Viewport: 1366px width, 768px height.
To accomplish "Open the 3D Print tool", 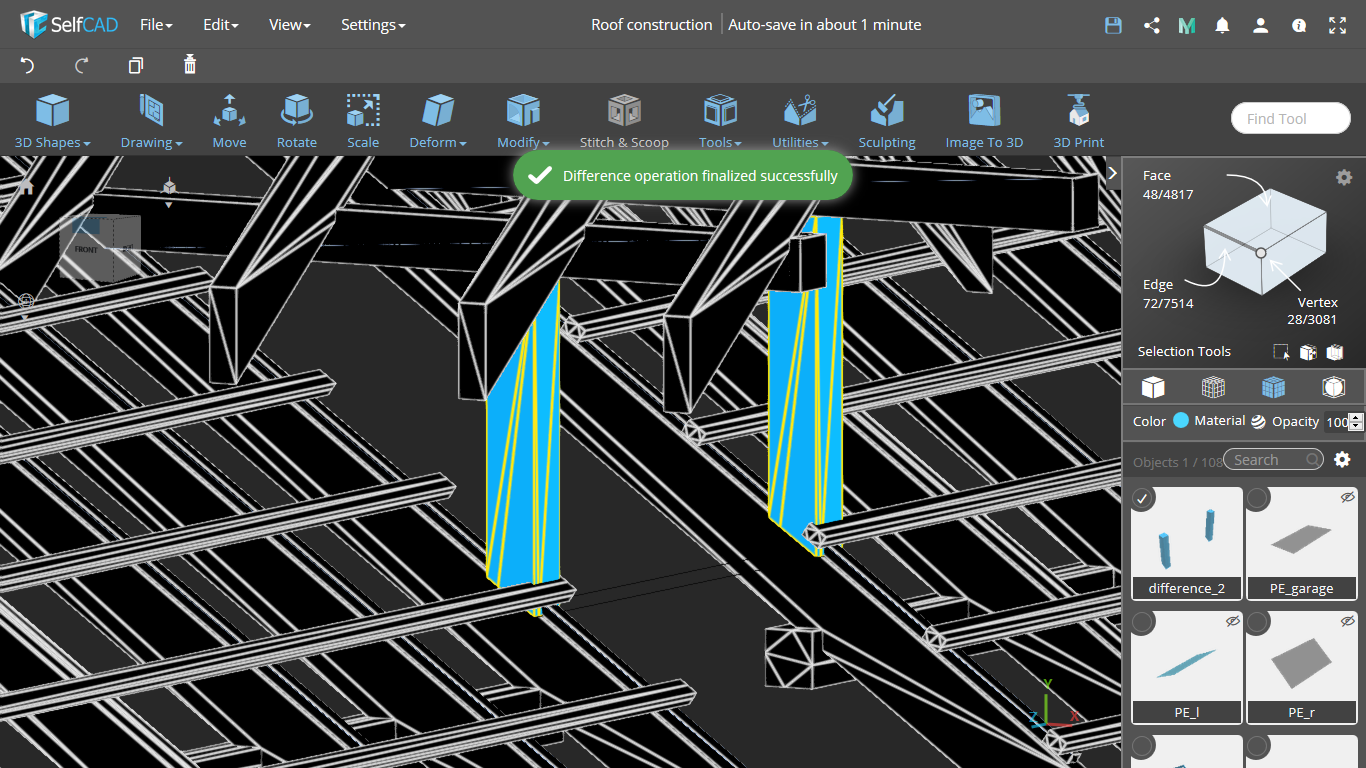I will (1078, 121).
